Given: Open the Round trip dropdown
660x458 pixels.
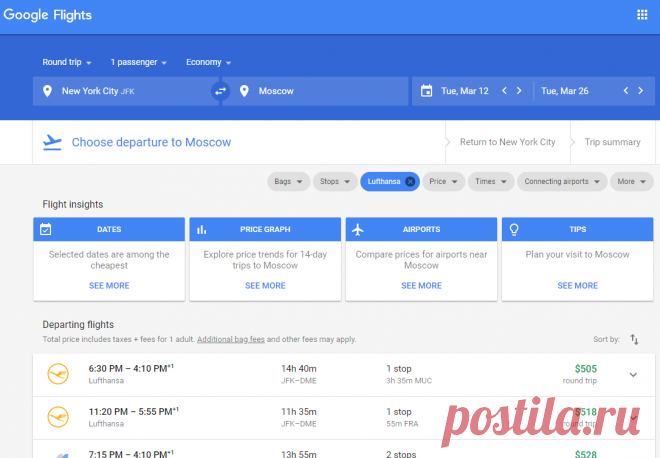Looking at the screenshot, I should tap(67, 62).
